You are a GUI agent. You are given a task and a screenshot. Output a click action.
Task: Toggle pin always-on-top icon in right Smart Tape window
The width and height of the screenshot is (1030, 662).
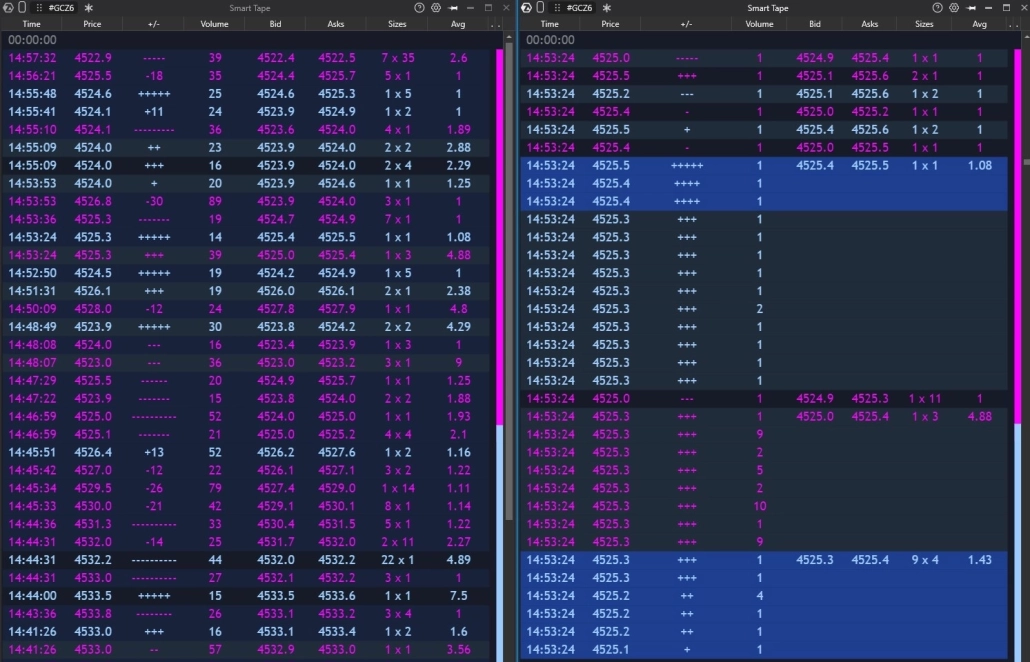pyautogui.click(x=971, y=8)
